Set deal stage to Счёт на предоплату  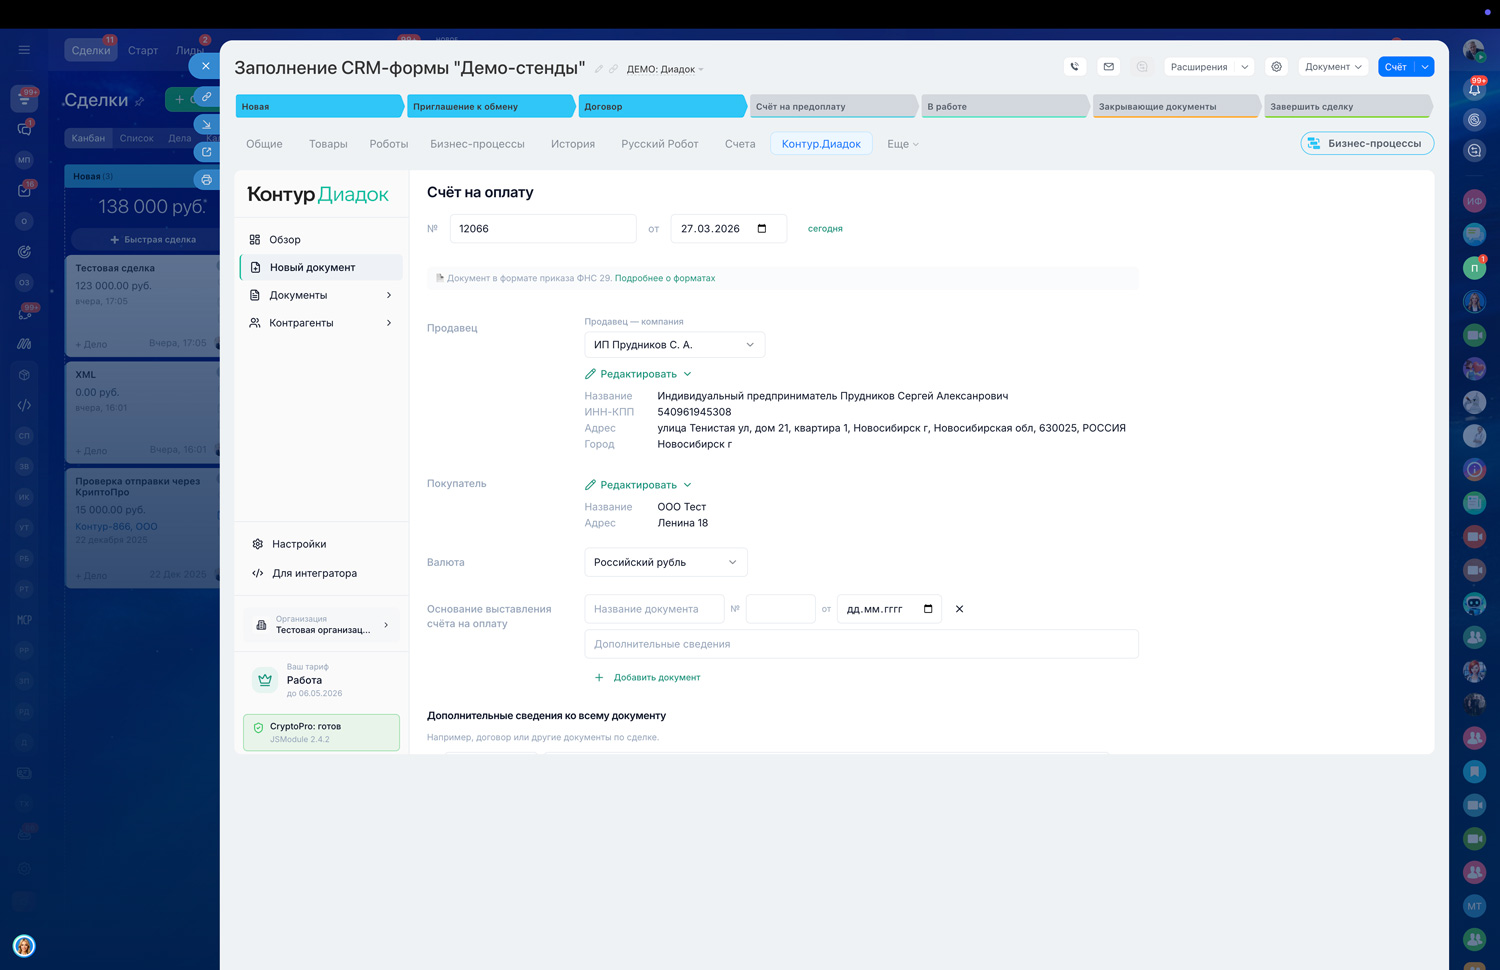coord(834,106)
